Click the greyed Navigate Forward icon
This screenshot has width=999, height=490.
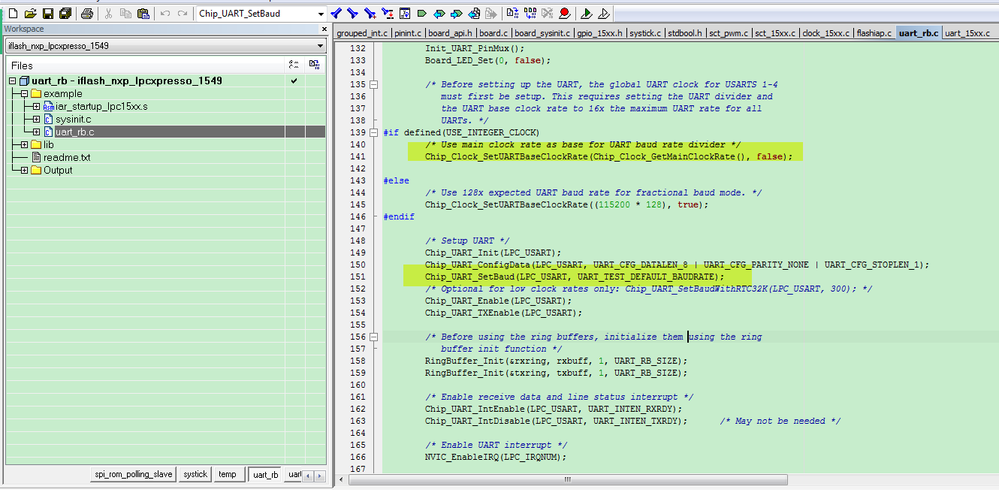tap(491, 13)
